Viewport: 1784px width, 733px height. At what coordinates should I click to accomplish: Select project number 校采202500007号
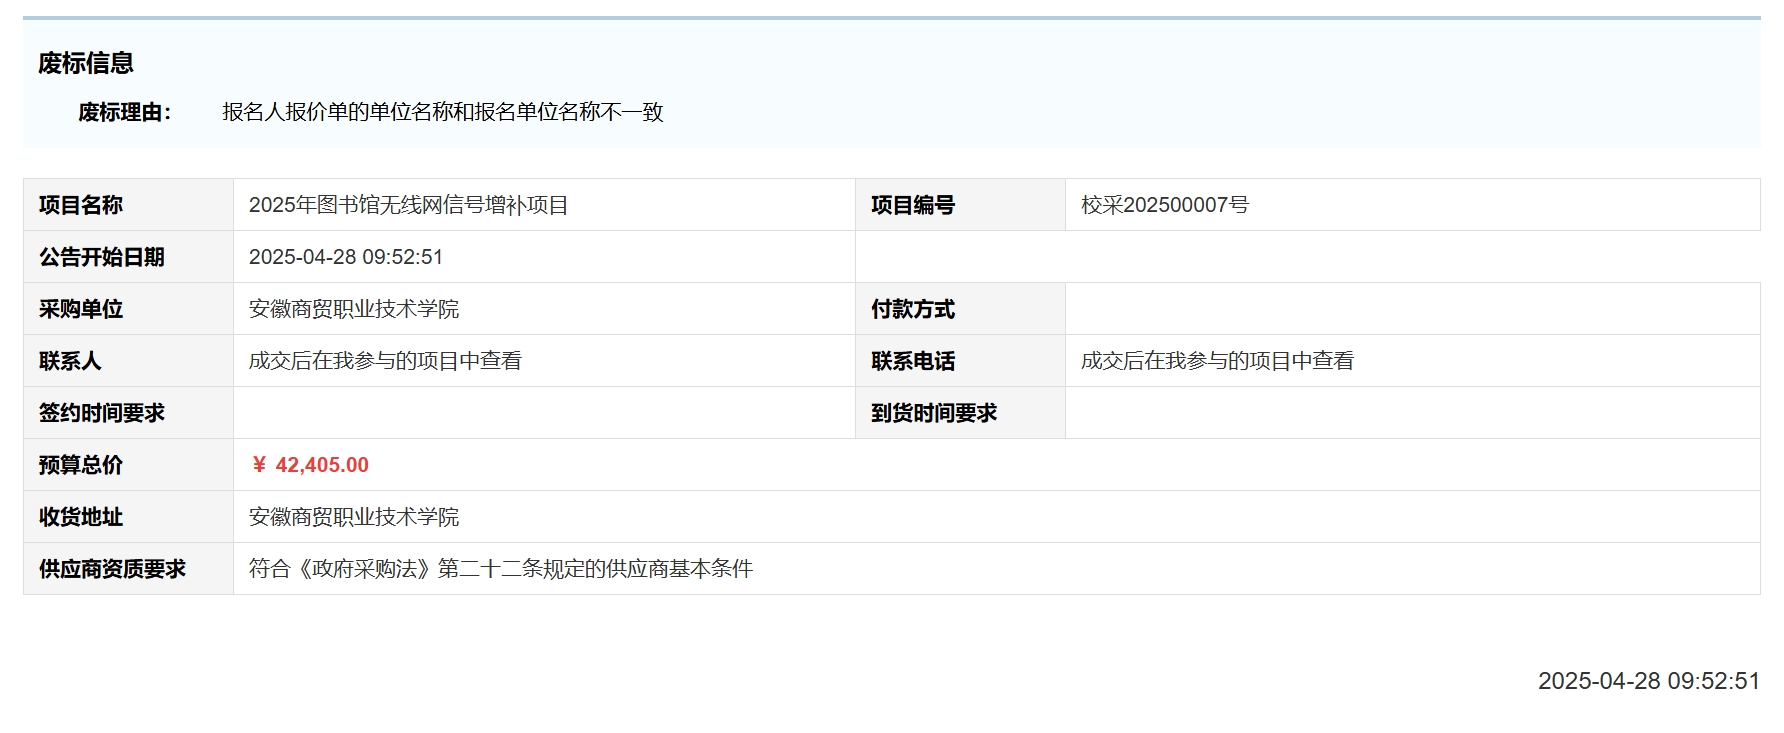coord(1164,205)
